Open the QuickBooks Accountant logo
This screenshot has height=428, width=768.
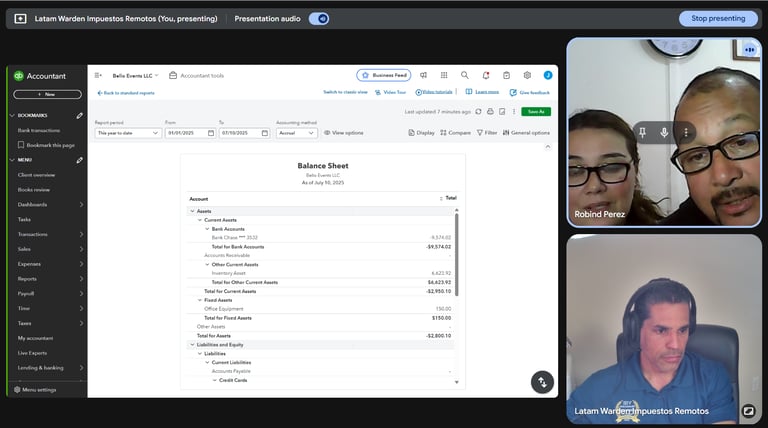(40, 76)
